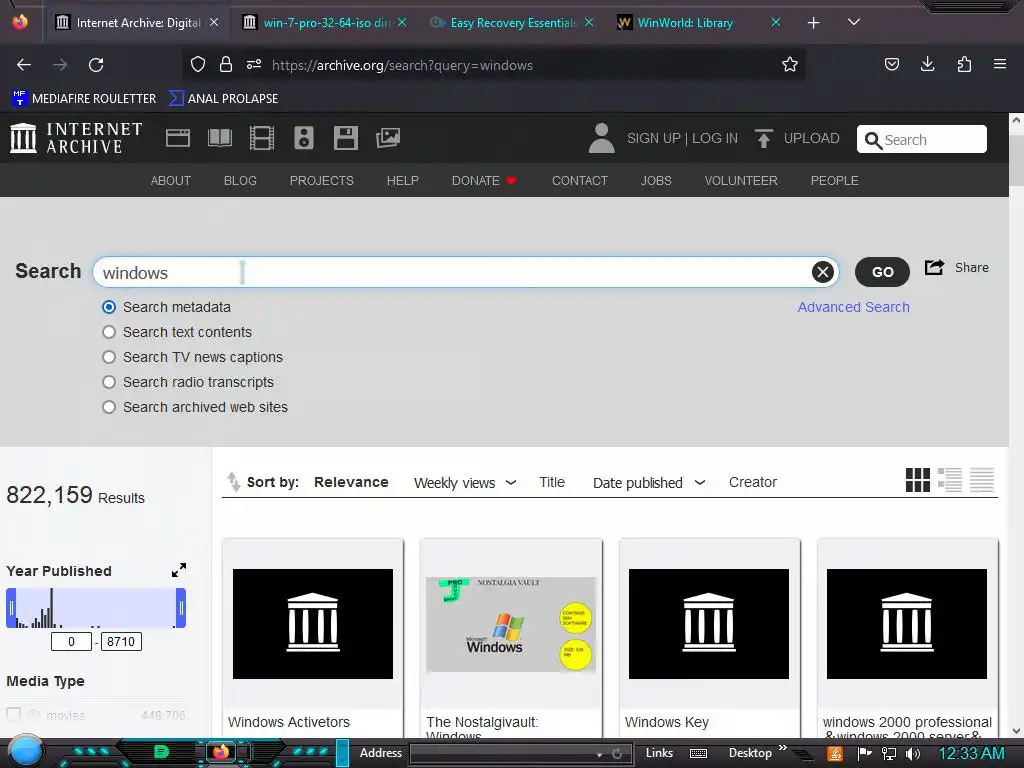This screenshot has width=1024, height=768.
Task: Open Firefox extensions menu
Action: coord(964,64)
